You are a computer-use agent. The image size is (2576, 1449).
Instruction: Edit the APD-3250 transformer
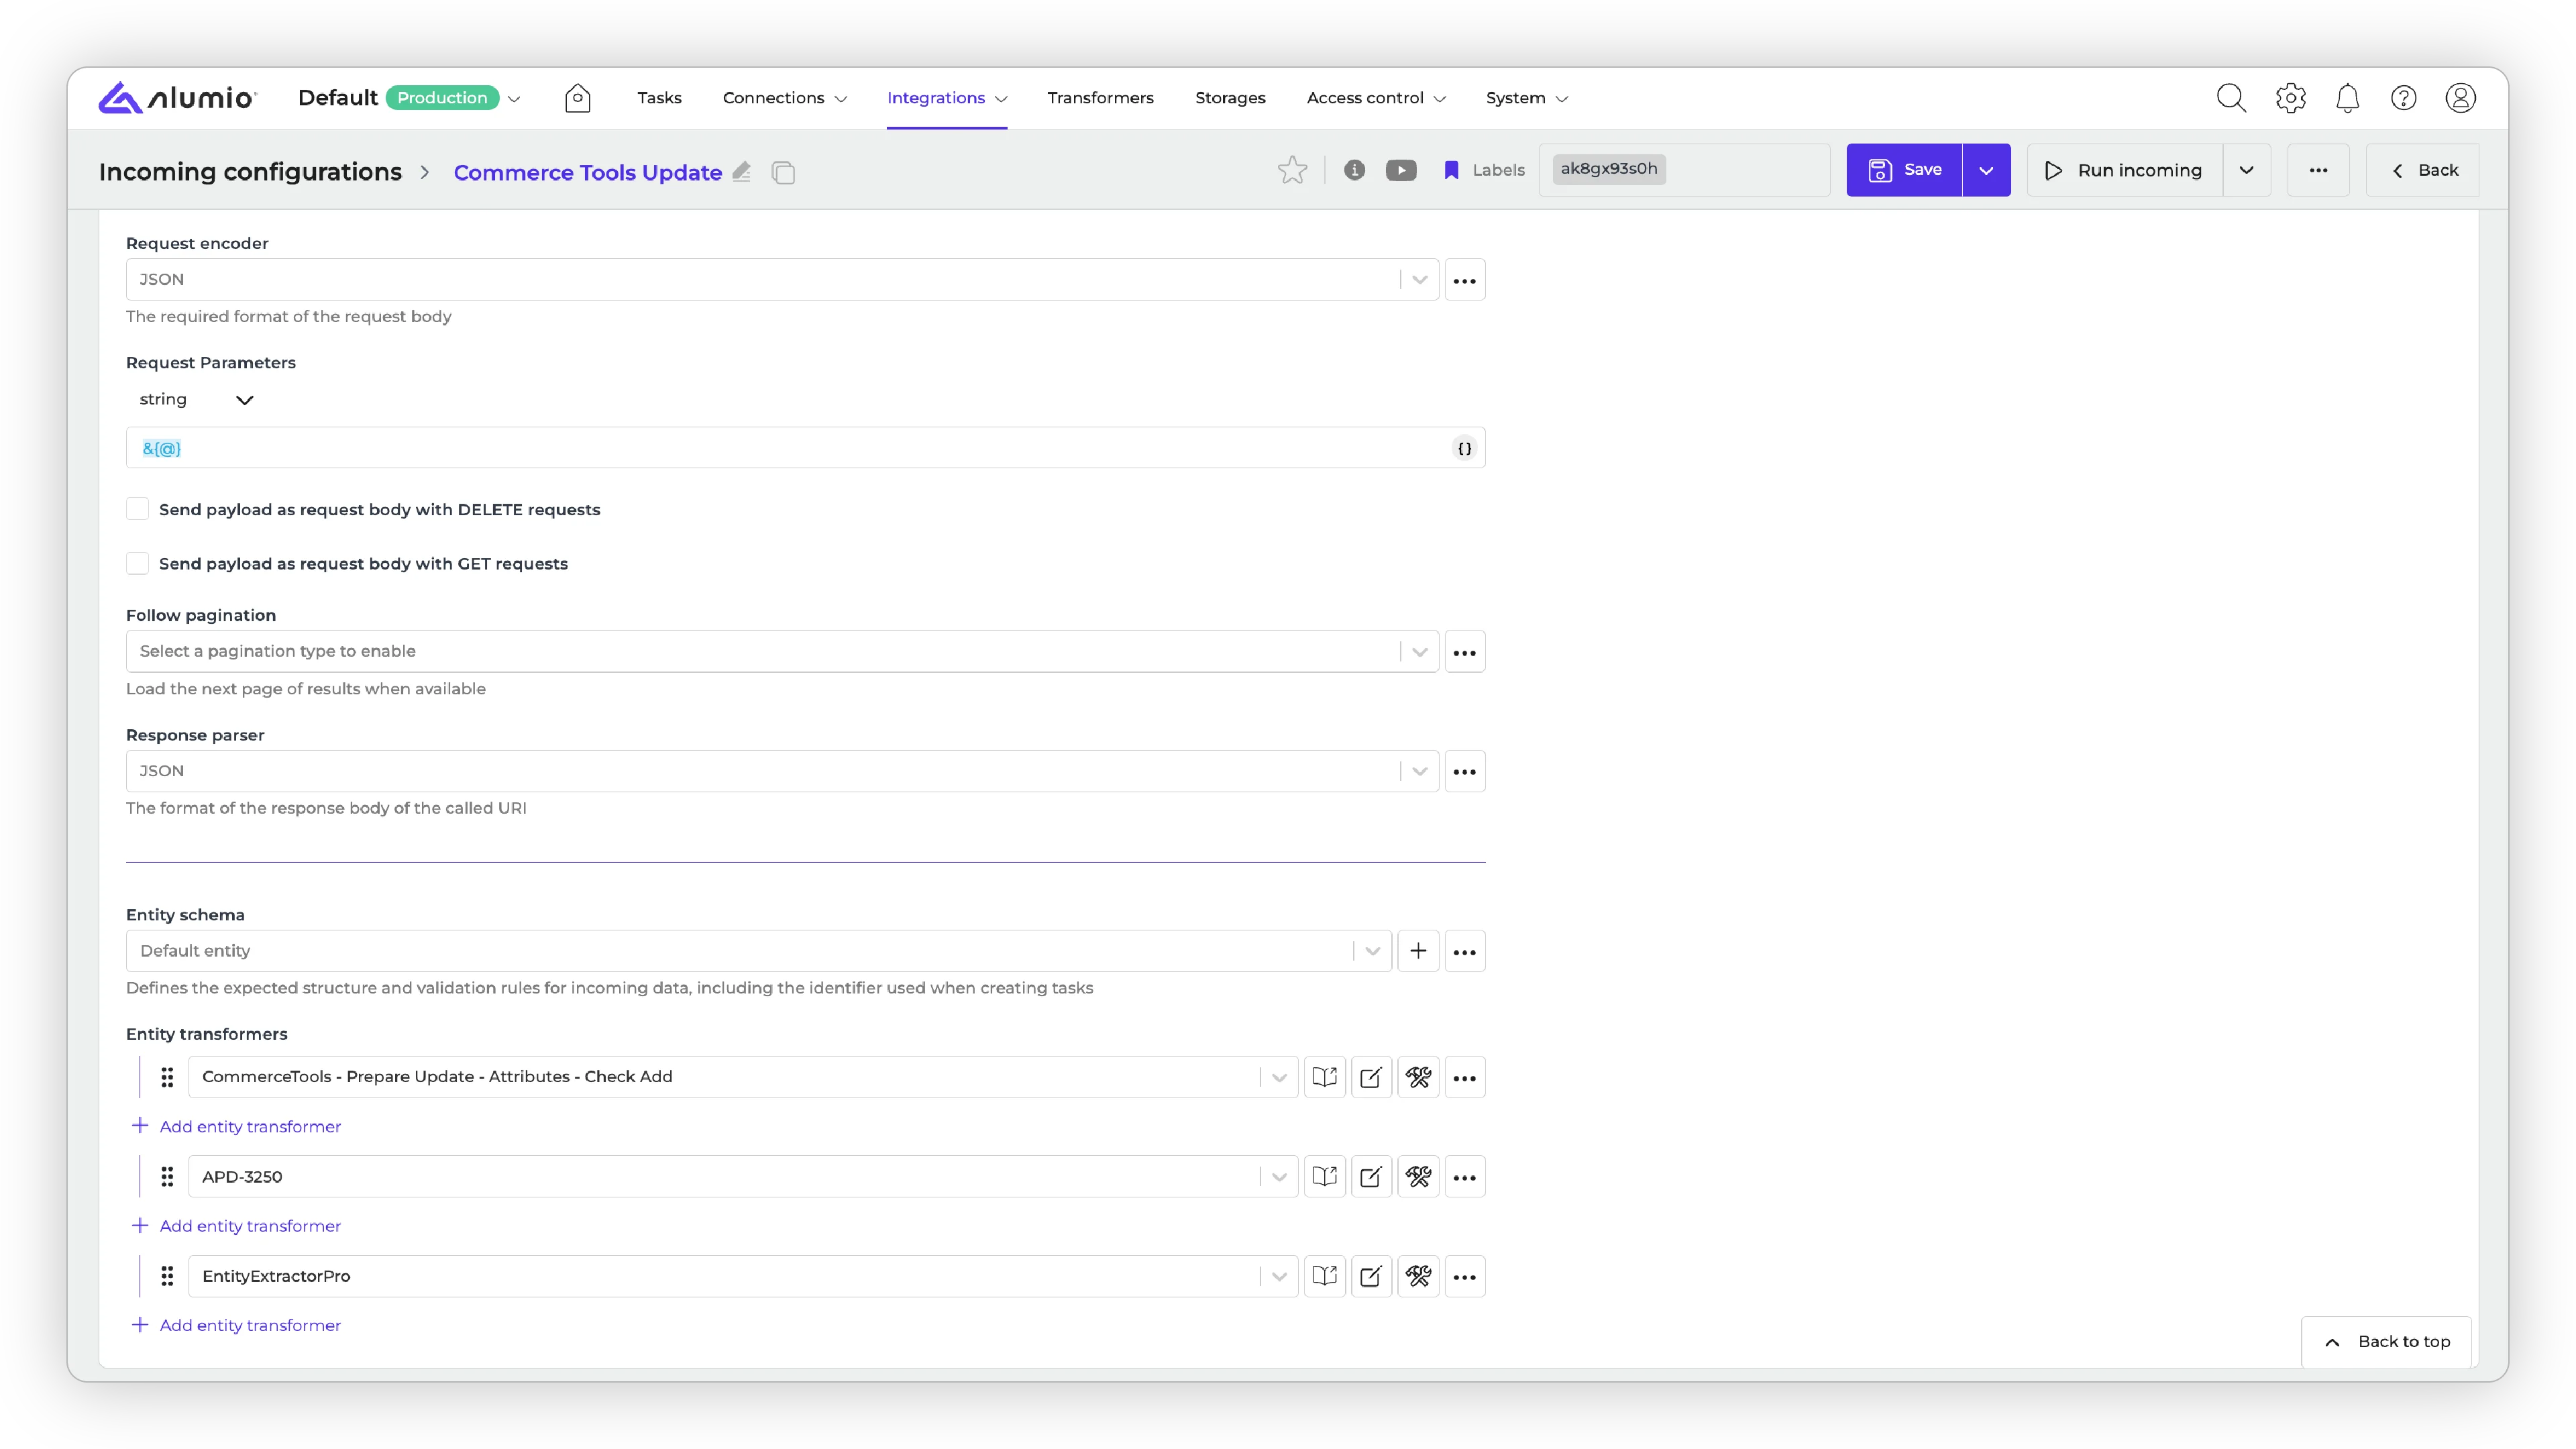coord(1371,1176)
